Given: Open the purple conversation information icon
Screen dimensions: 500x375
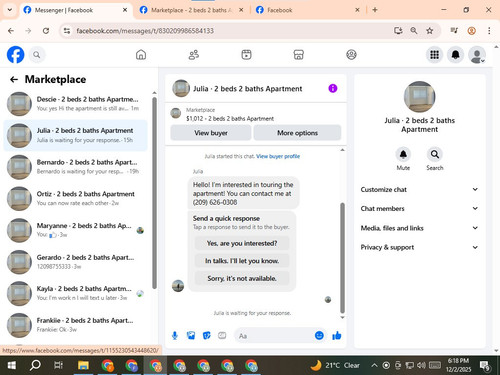Looking at the screenshot, I should pos(333,88).
